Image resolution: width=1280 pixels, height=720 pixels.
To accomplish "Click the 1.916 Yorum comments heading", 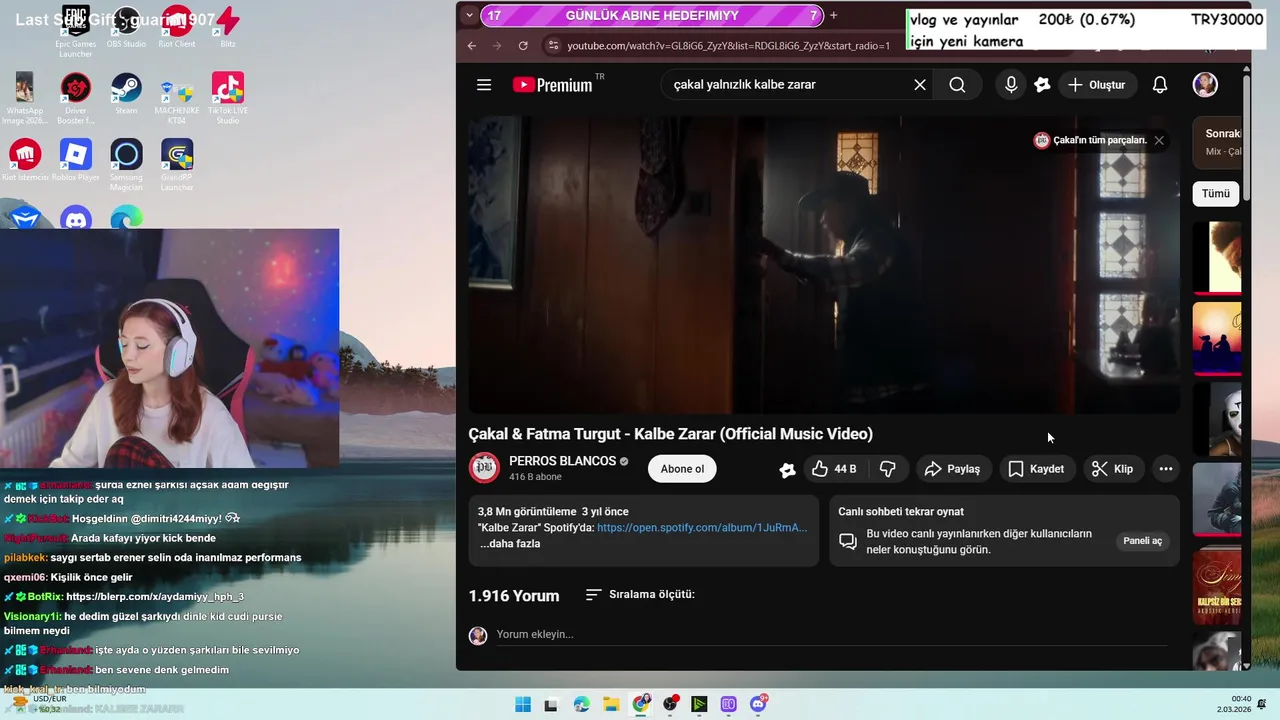I will (514, 596).
